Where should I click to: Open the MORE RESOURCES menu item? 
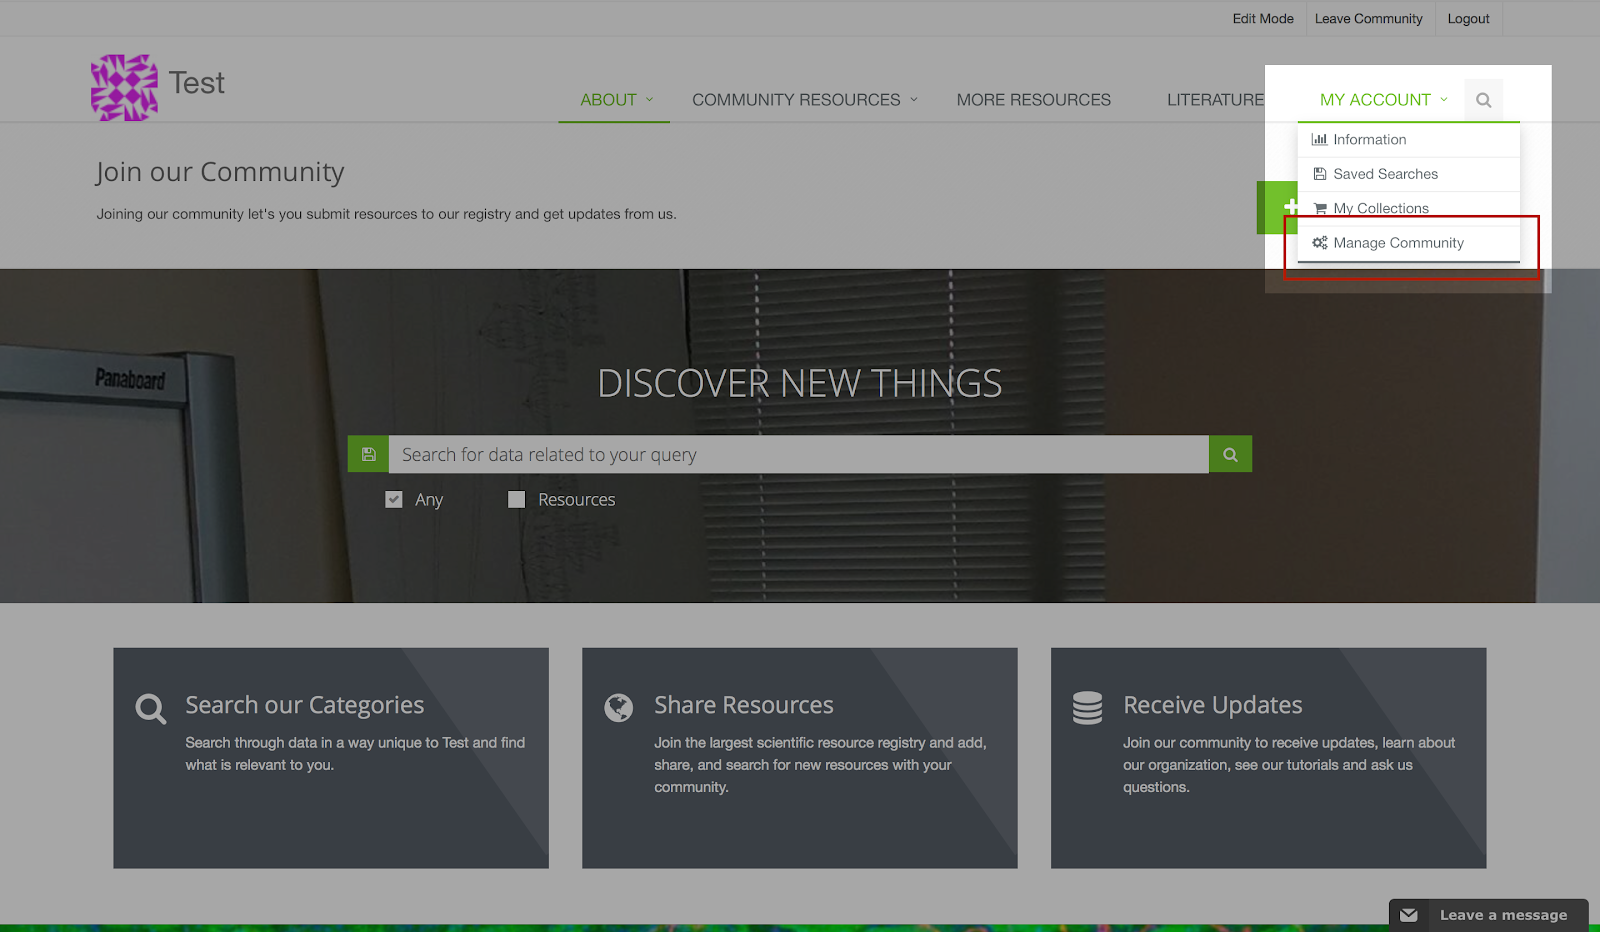(x=1034, y=100)
